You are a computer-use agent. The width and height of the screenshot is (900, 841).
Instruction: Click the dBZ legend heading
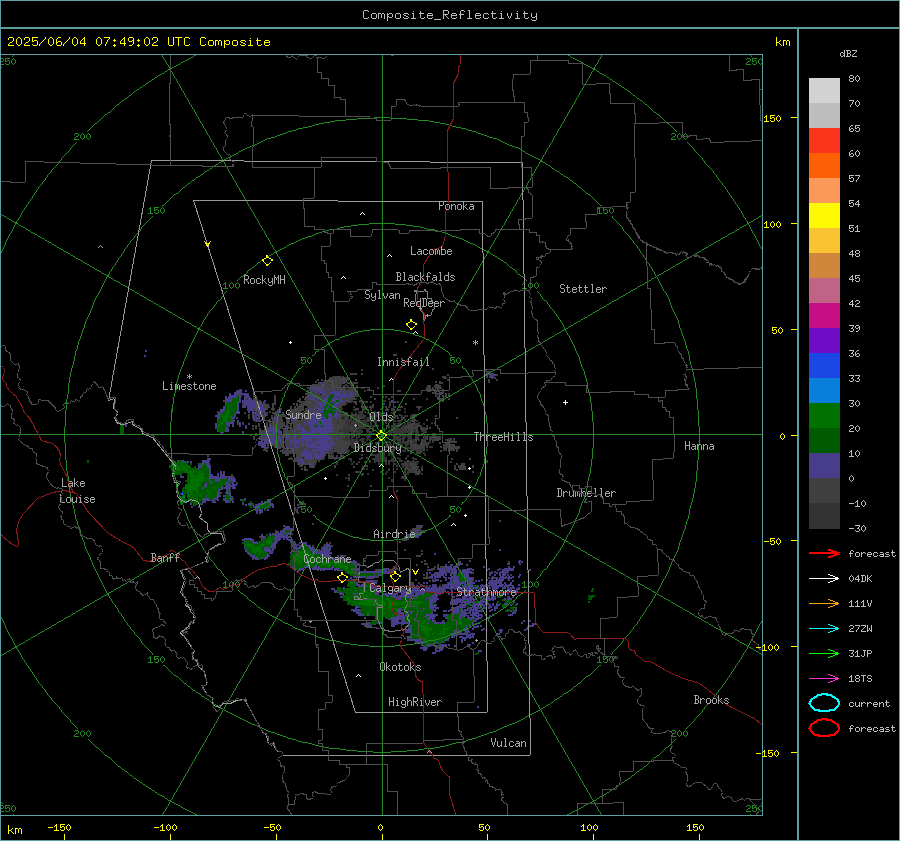point(848,53)
